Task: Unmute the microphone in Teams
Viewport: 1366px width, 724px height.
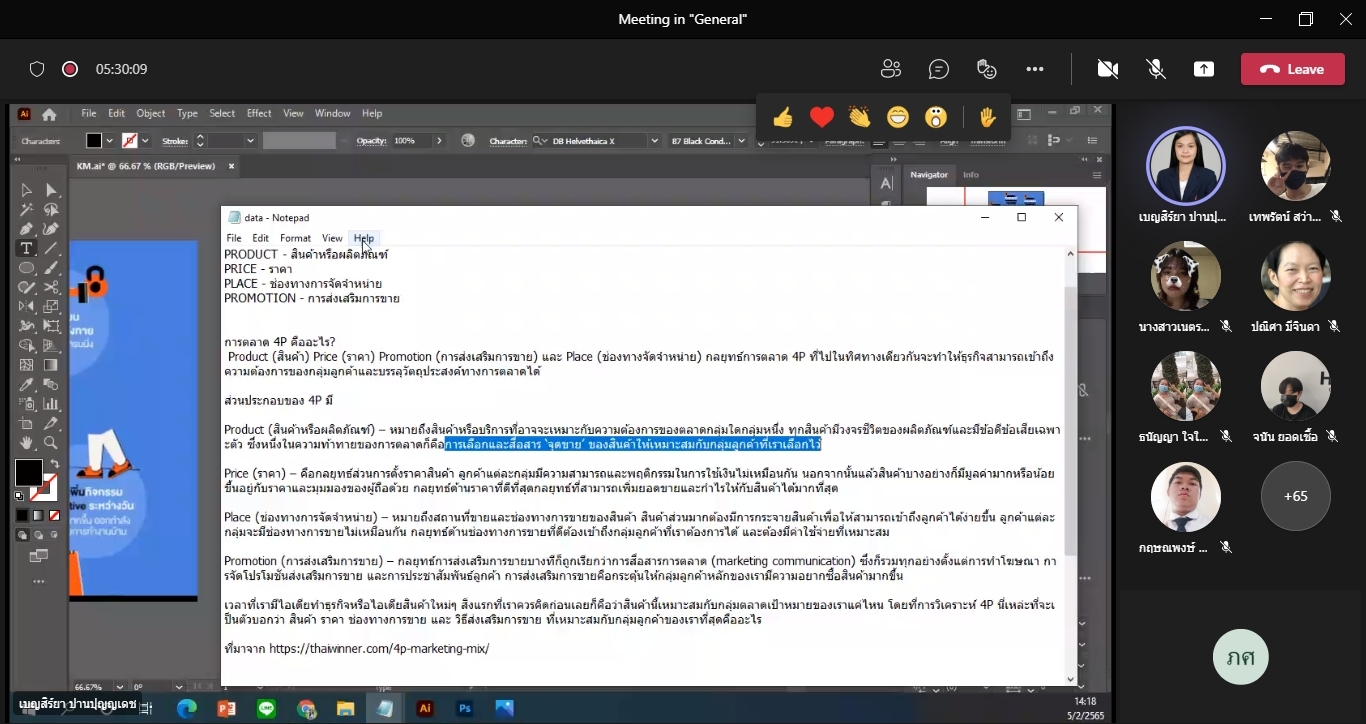Action: (1156, 69)
